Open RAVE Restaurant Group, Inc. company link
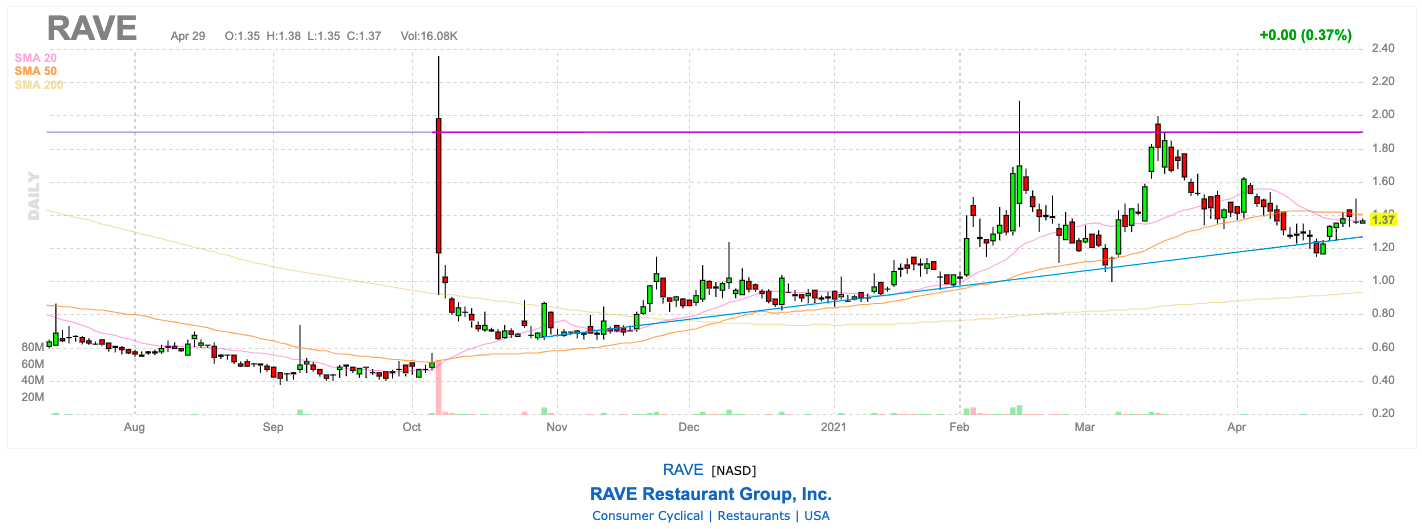Image resolution: width=1422 pixels, height=529 pixels. tap(711, 494)
